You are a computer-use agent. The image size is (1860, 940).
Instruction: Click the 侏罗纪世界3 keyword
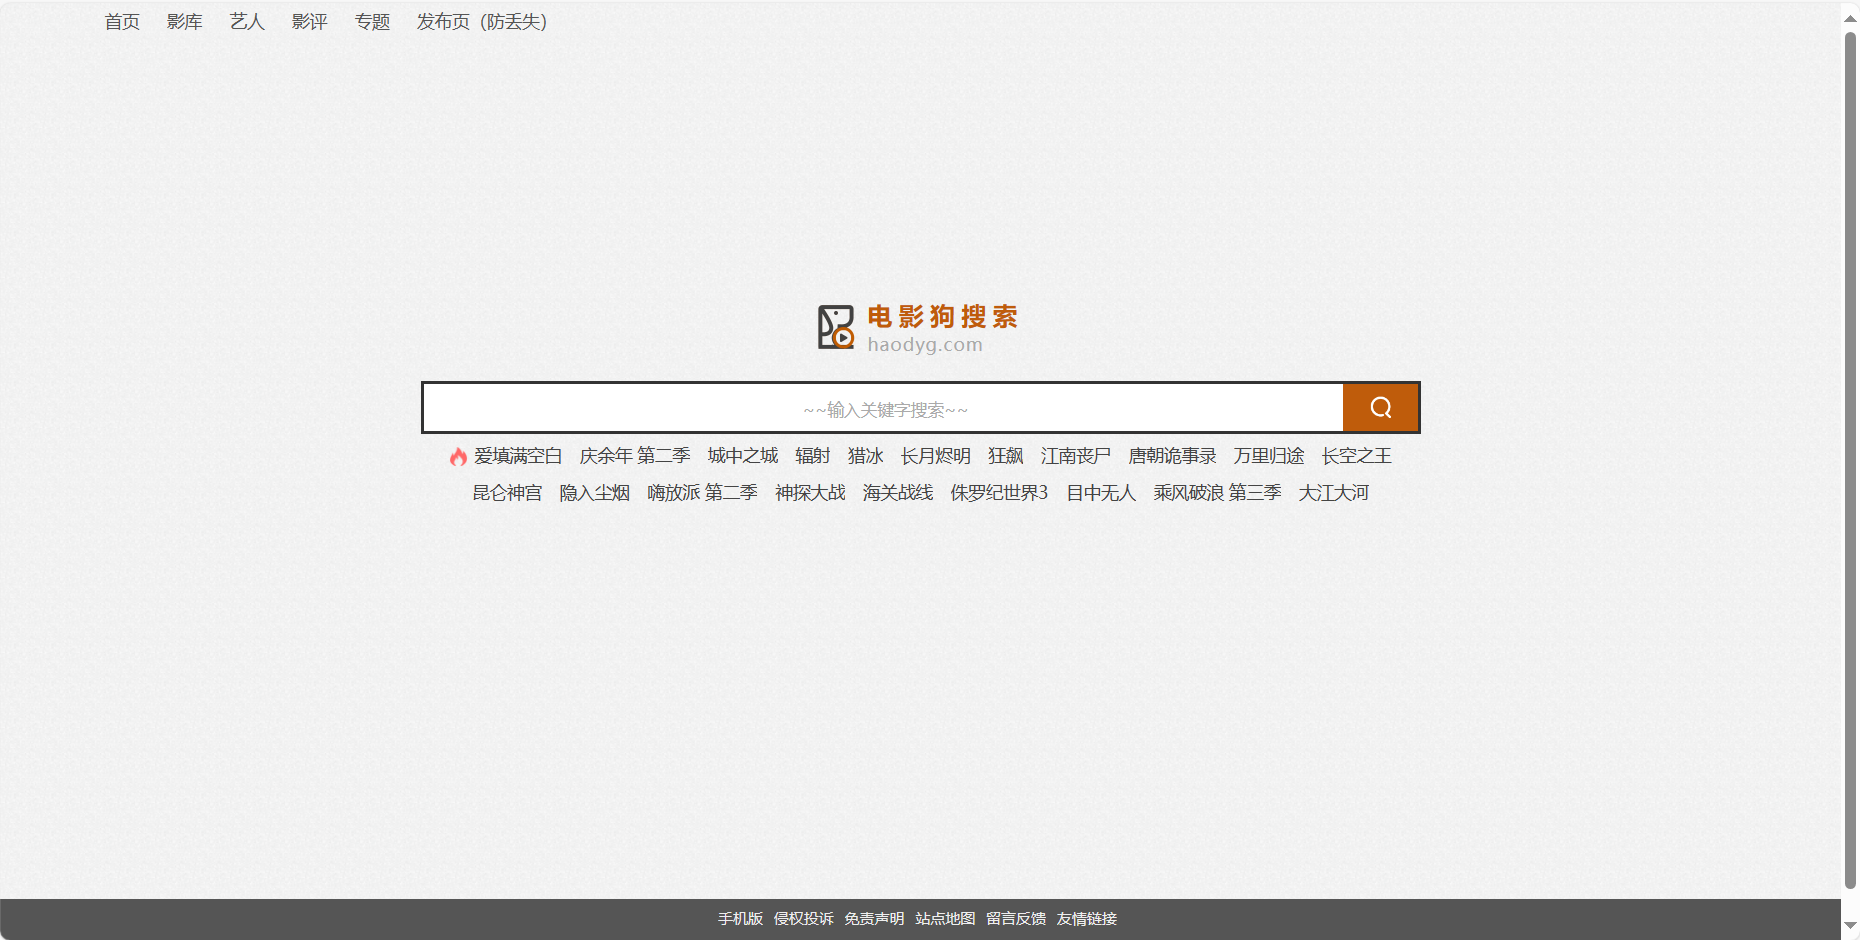(999, 493)
